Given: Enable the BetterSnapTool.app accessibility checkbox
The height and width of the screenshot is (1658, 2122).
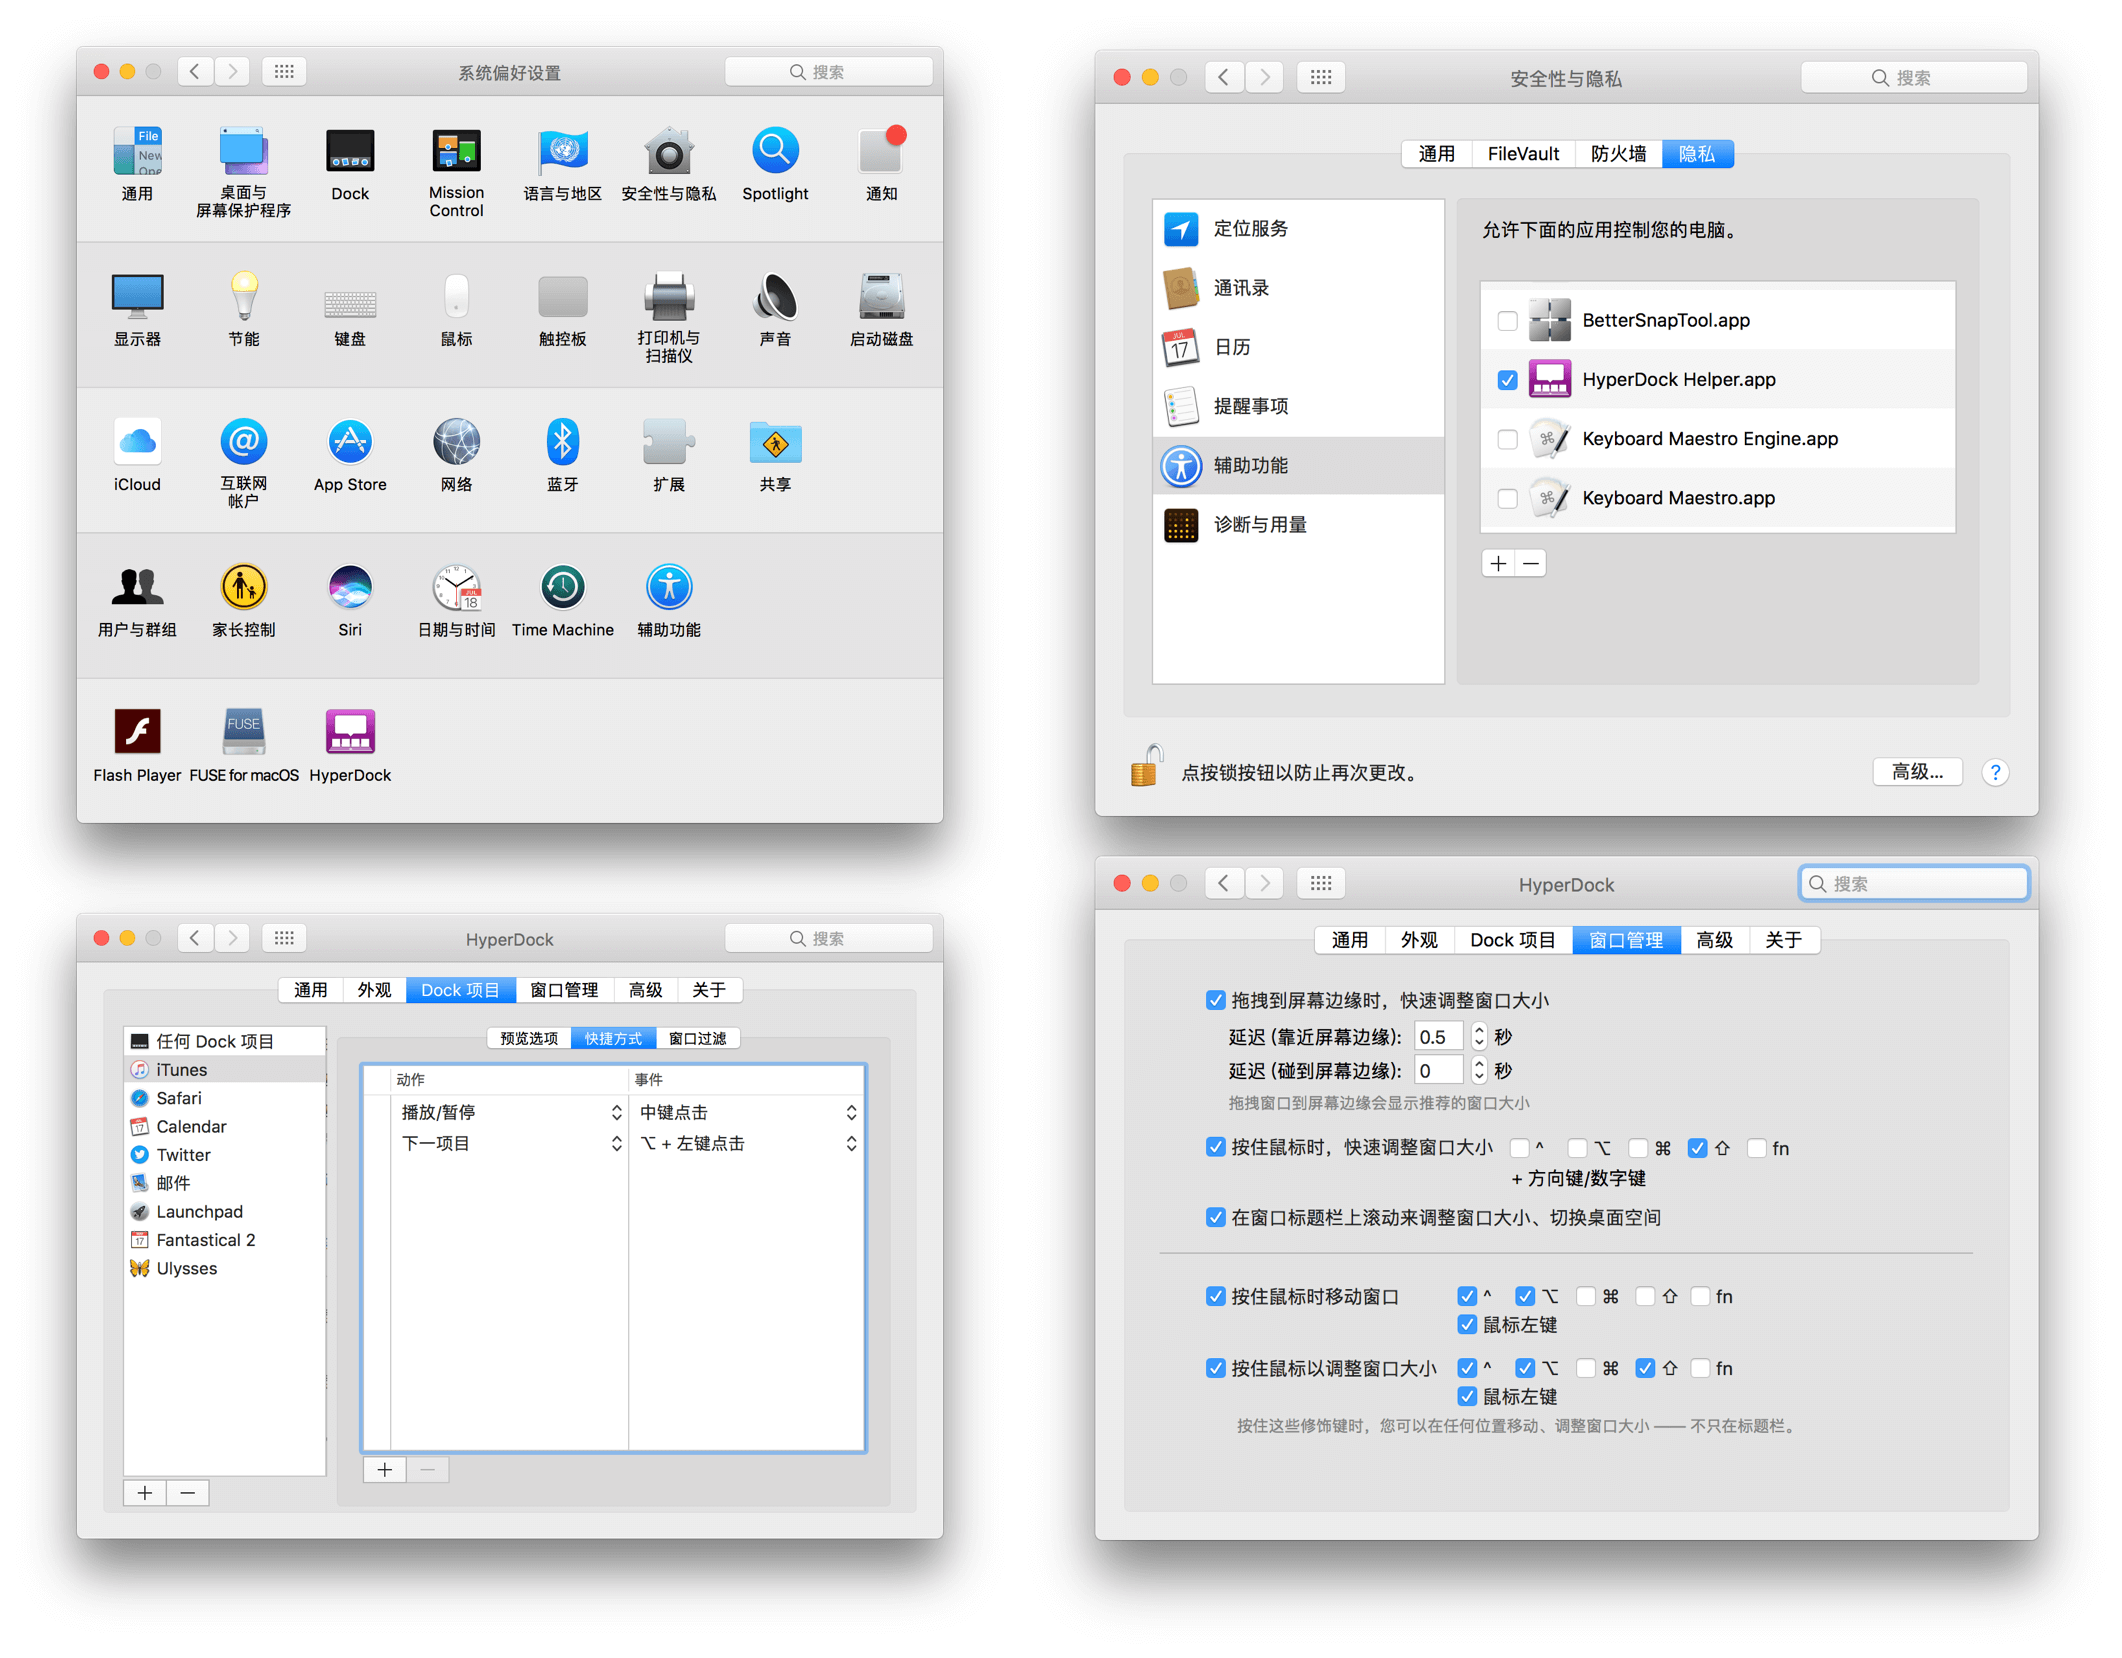Looking at the screenshot, I should tap(1506, 321).
